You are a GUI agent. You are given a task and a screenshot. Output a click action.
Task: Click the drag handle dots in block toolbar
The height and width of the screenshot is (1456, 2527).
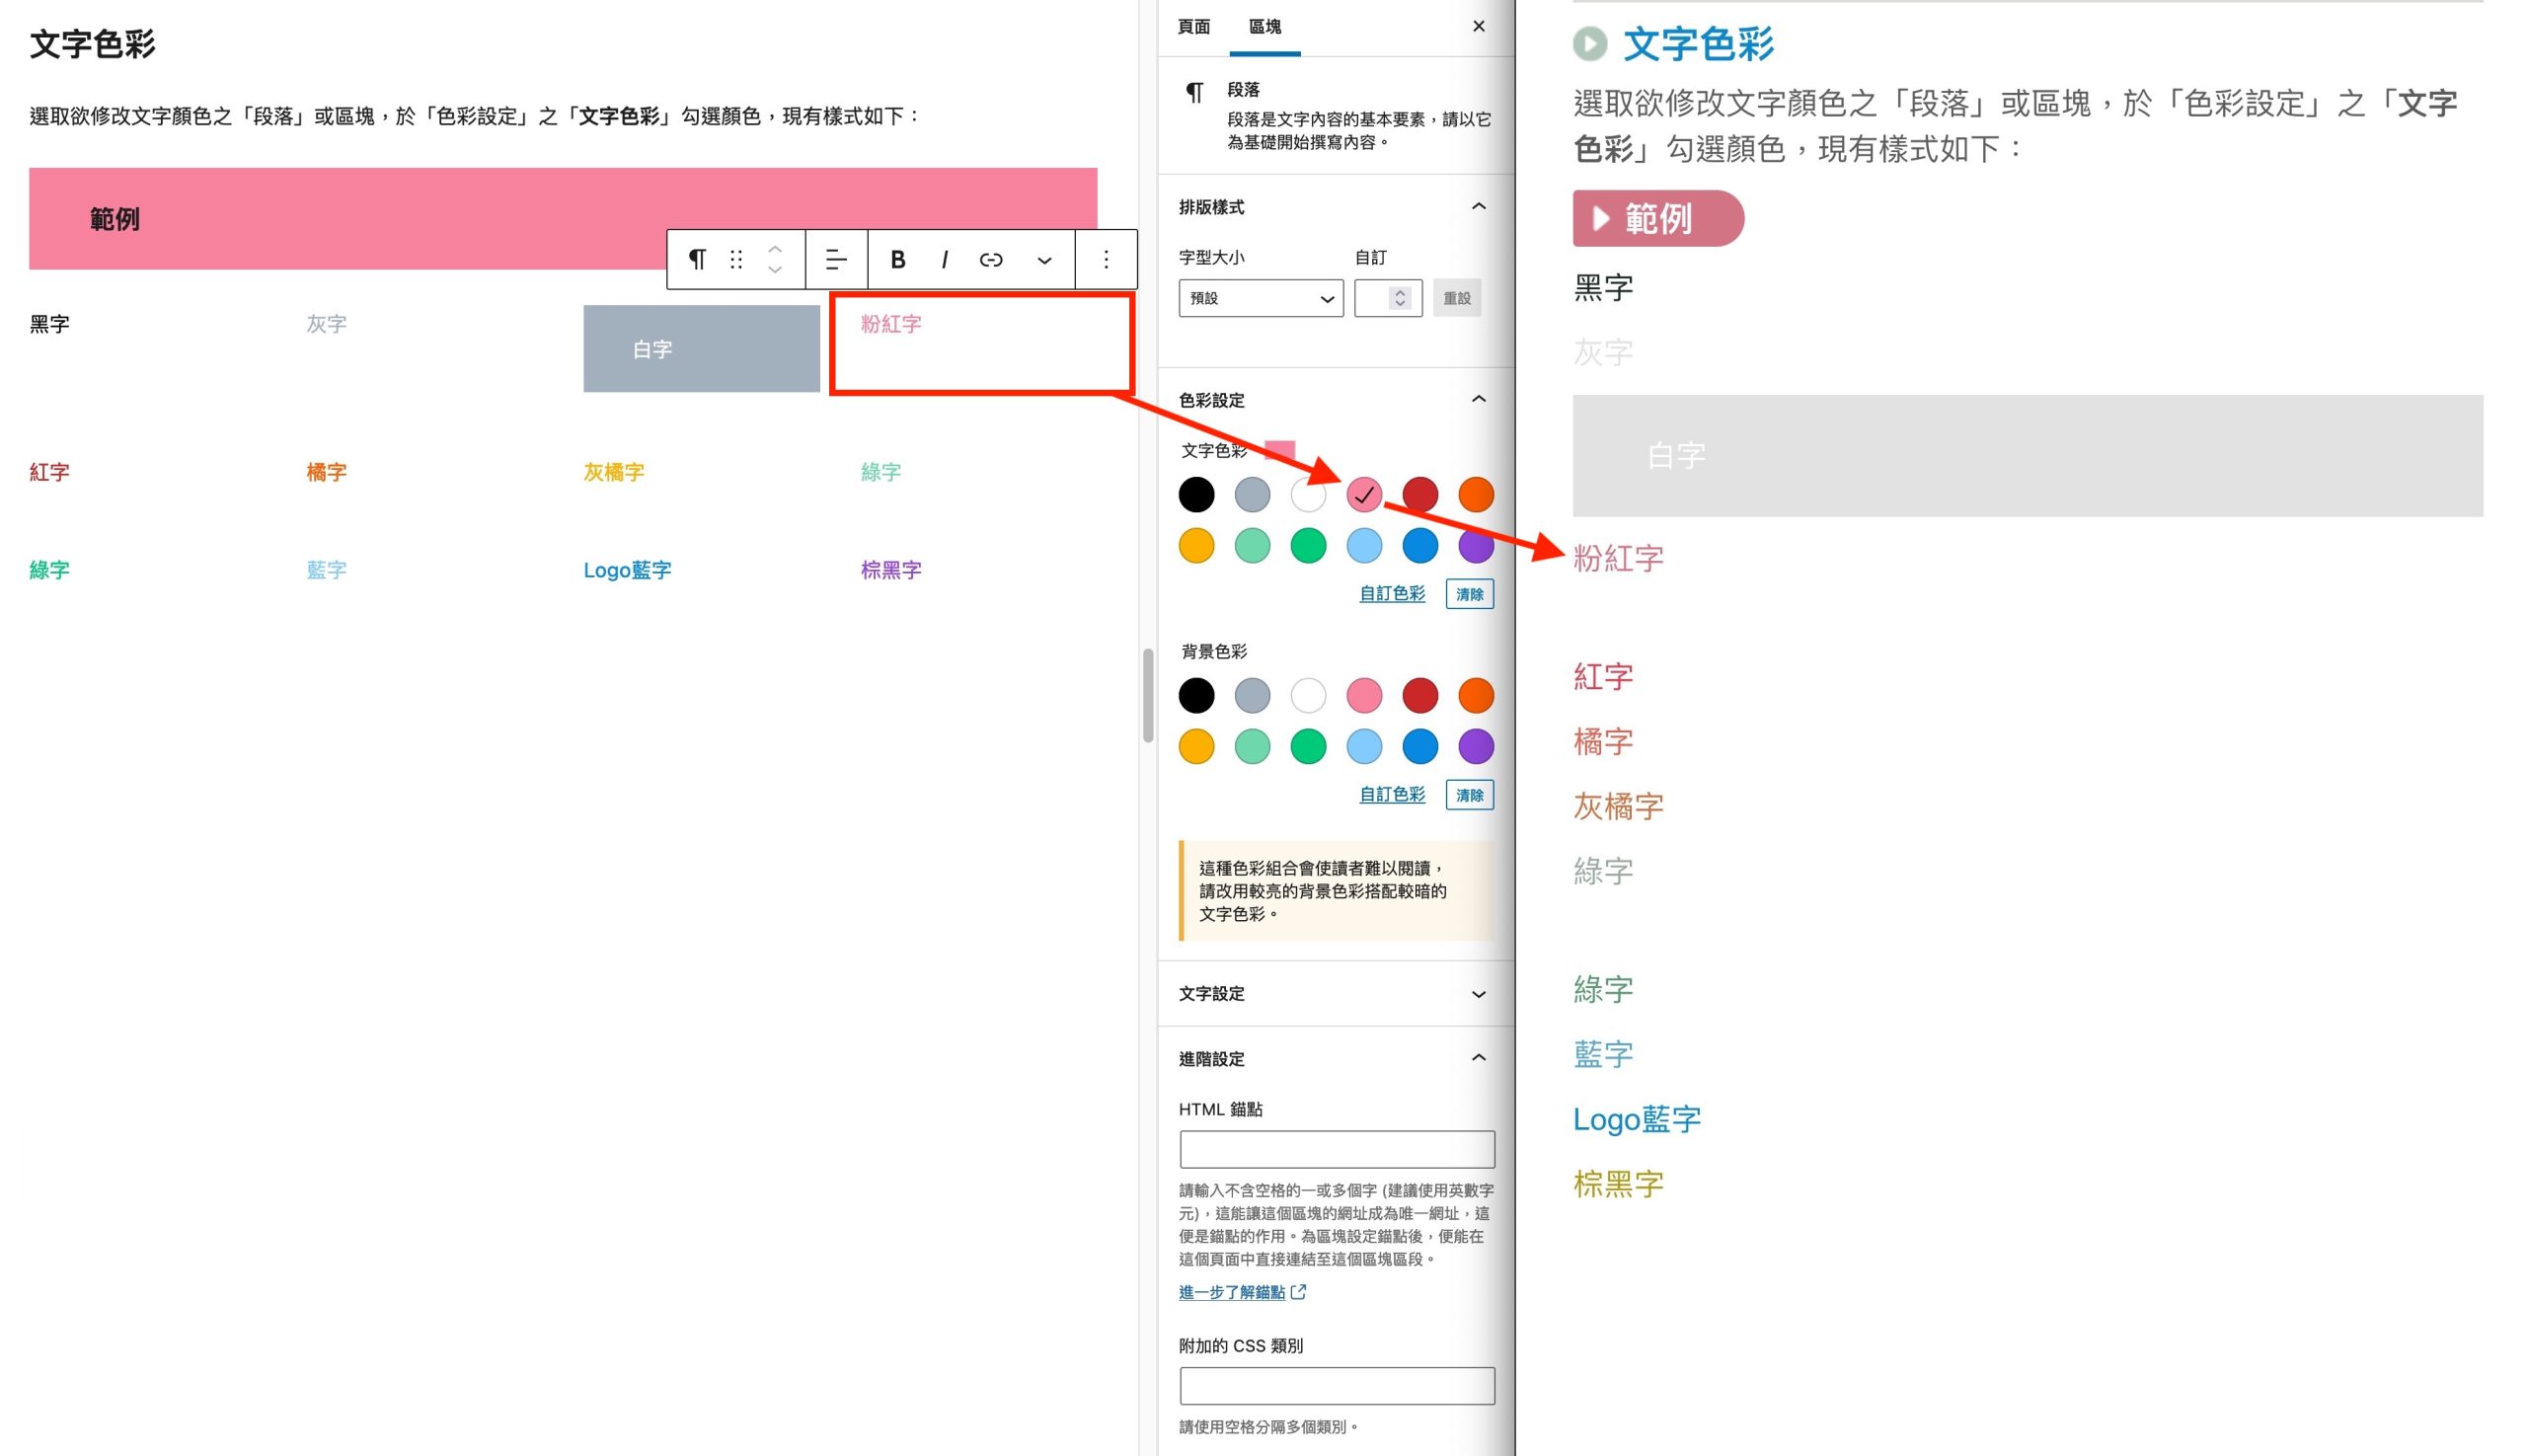point(736,260)
